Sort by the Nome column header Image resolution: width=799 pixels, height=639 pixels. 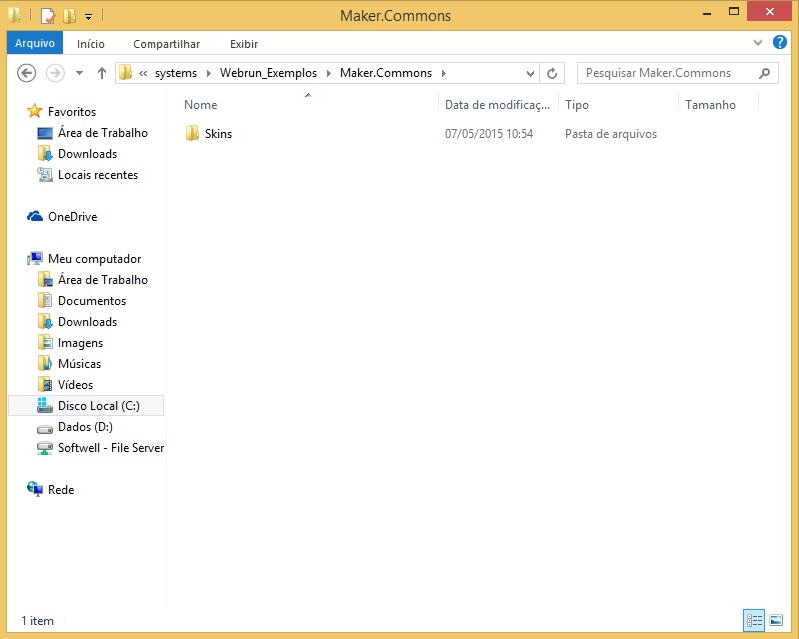point(201,105)
